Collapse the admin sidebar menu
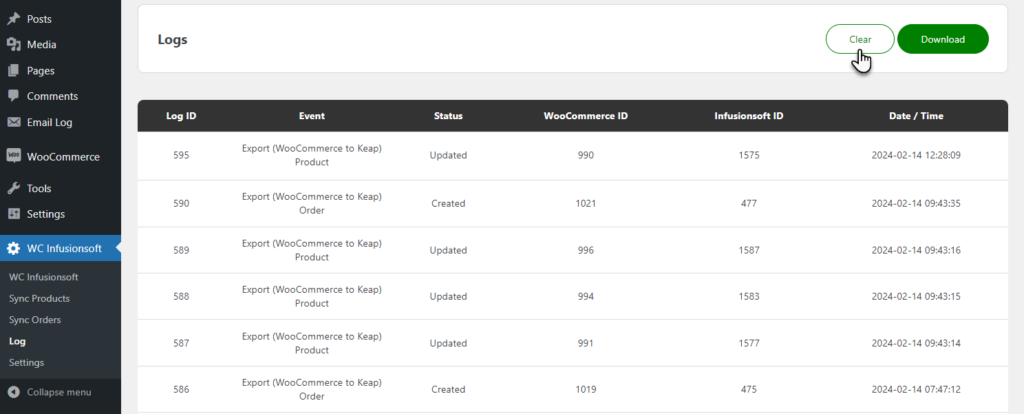 (50, 392)
